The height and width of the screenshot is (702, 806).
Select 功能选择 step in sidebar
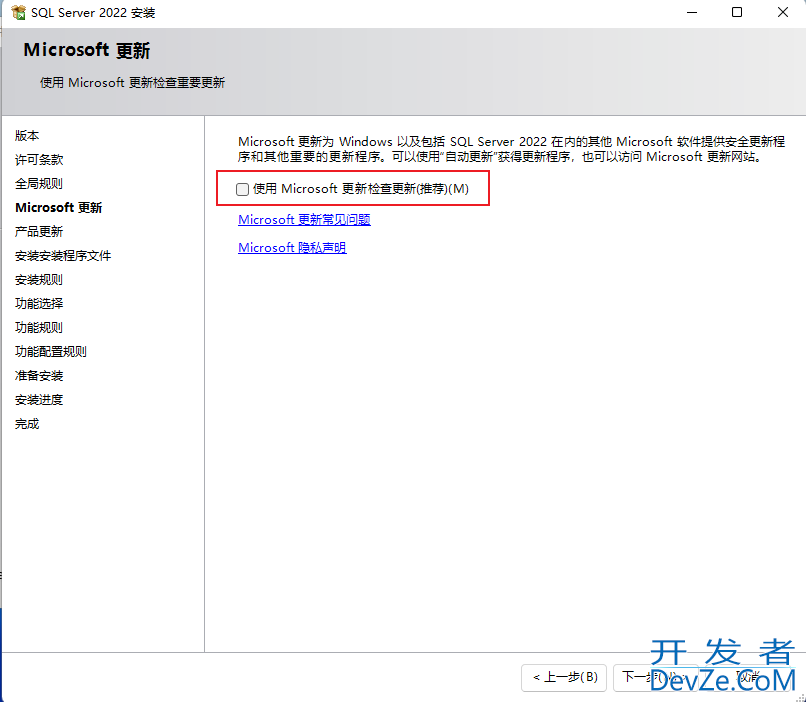coord(39,304)
